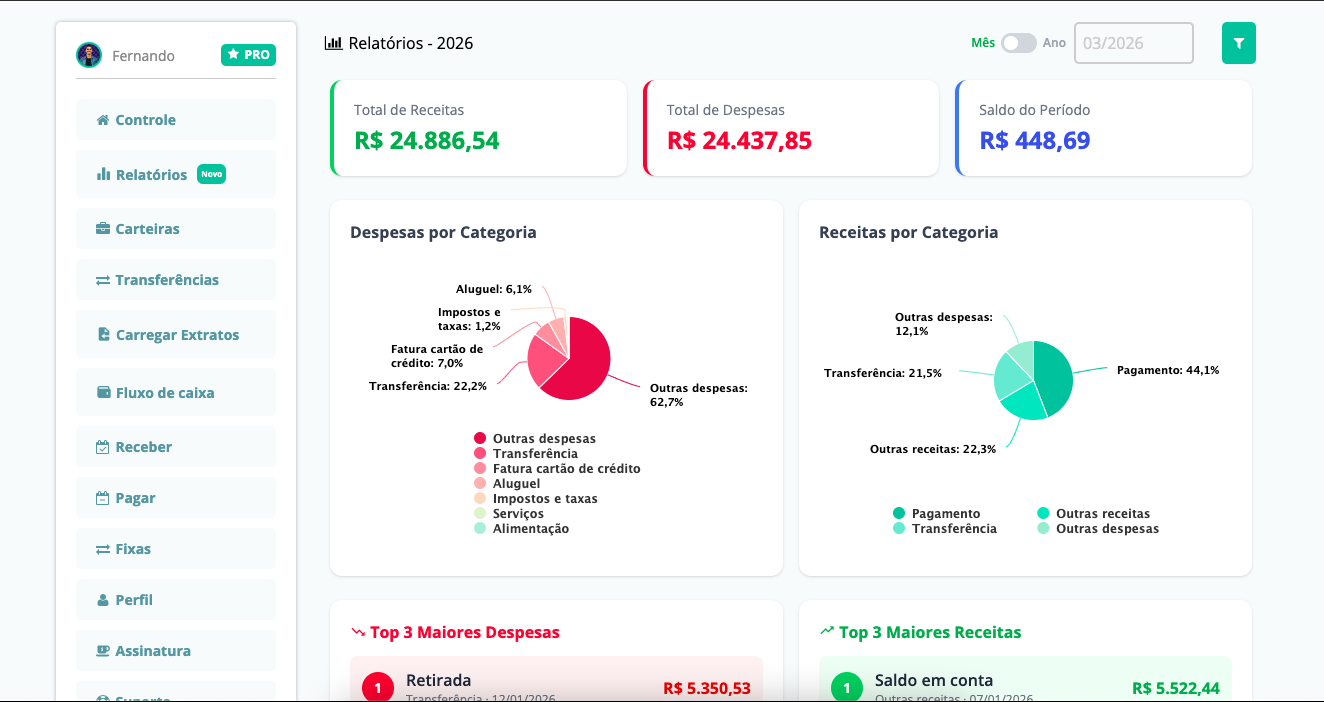Click the Fluxo de caixa icon

(x=102, y=392)
